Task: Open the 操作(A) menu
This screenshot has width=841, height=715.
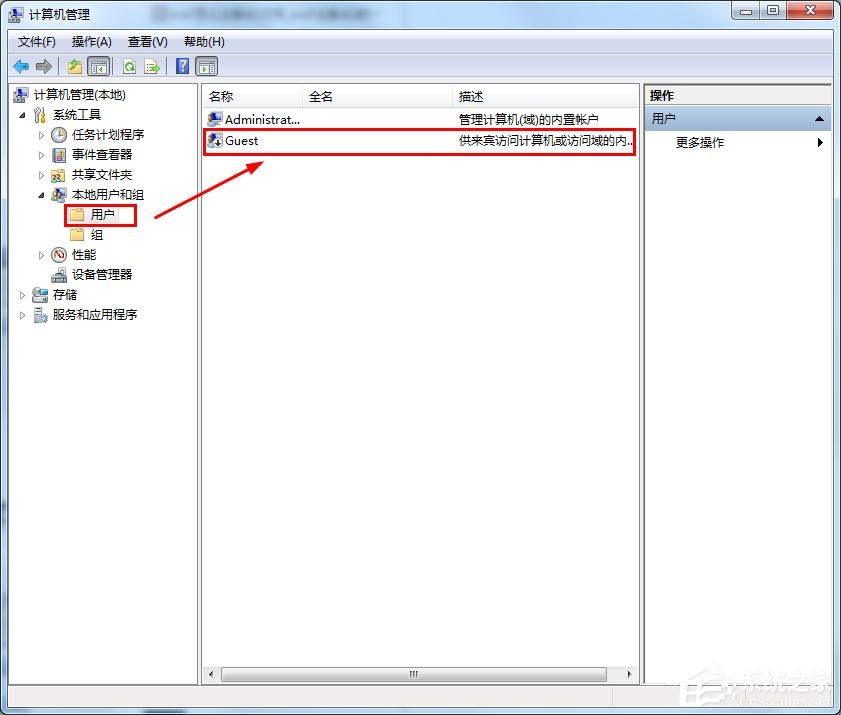Action: click(92, 41)
